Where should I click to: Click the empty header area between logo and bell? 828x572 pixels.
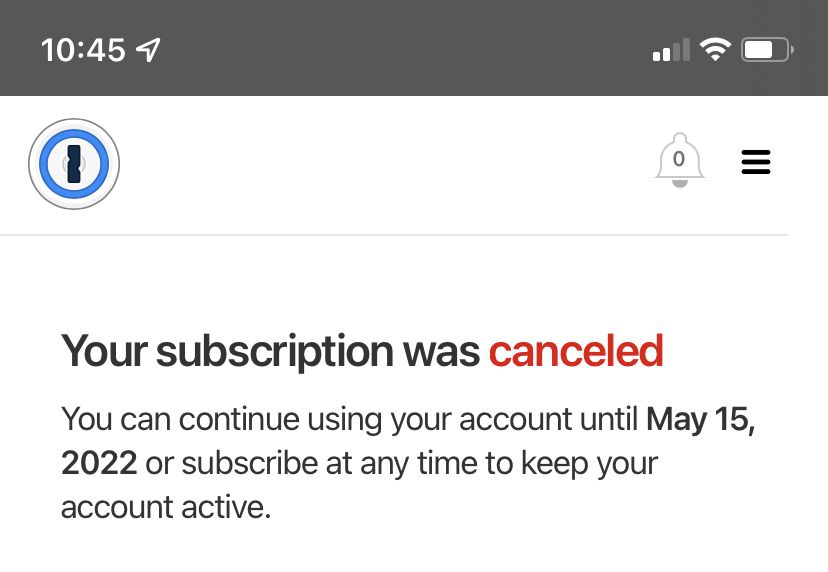(x=380, y=164)
